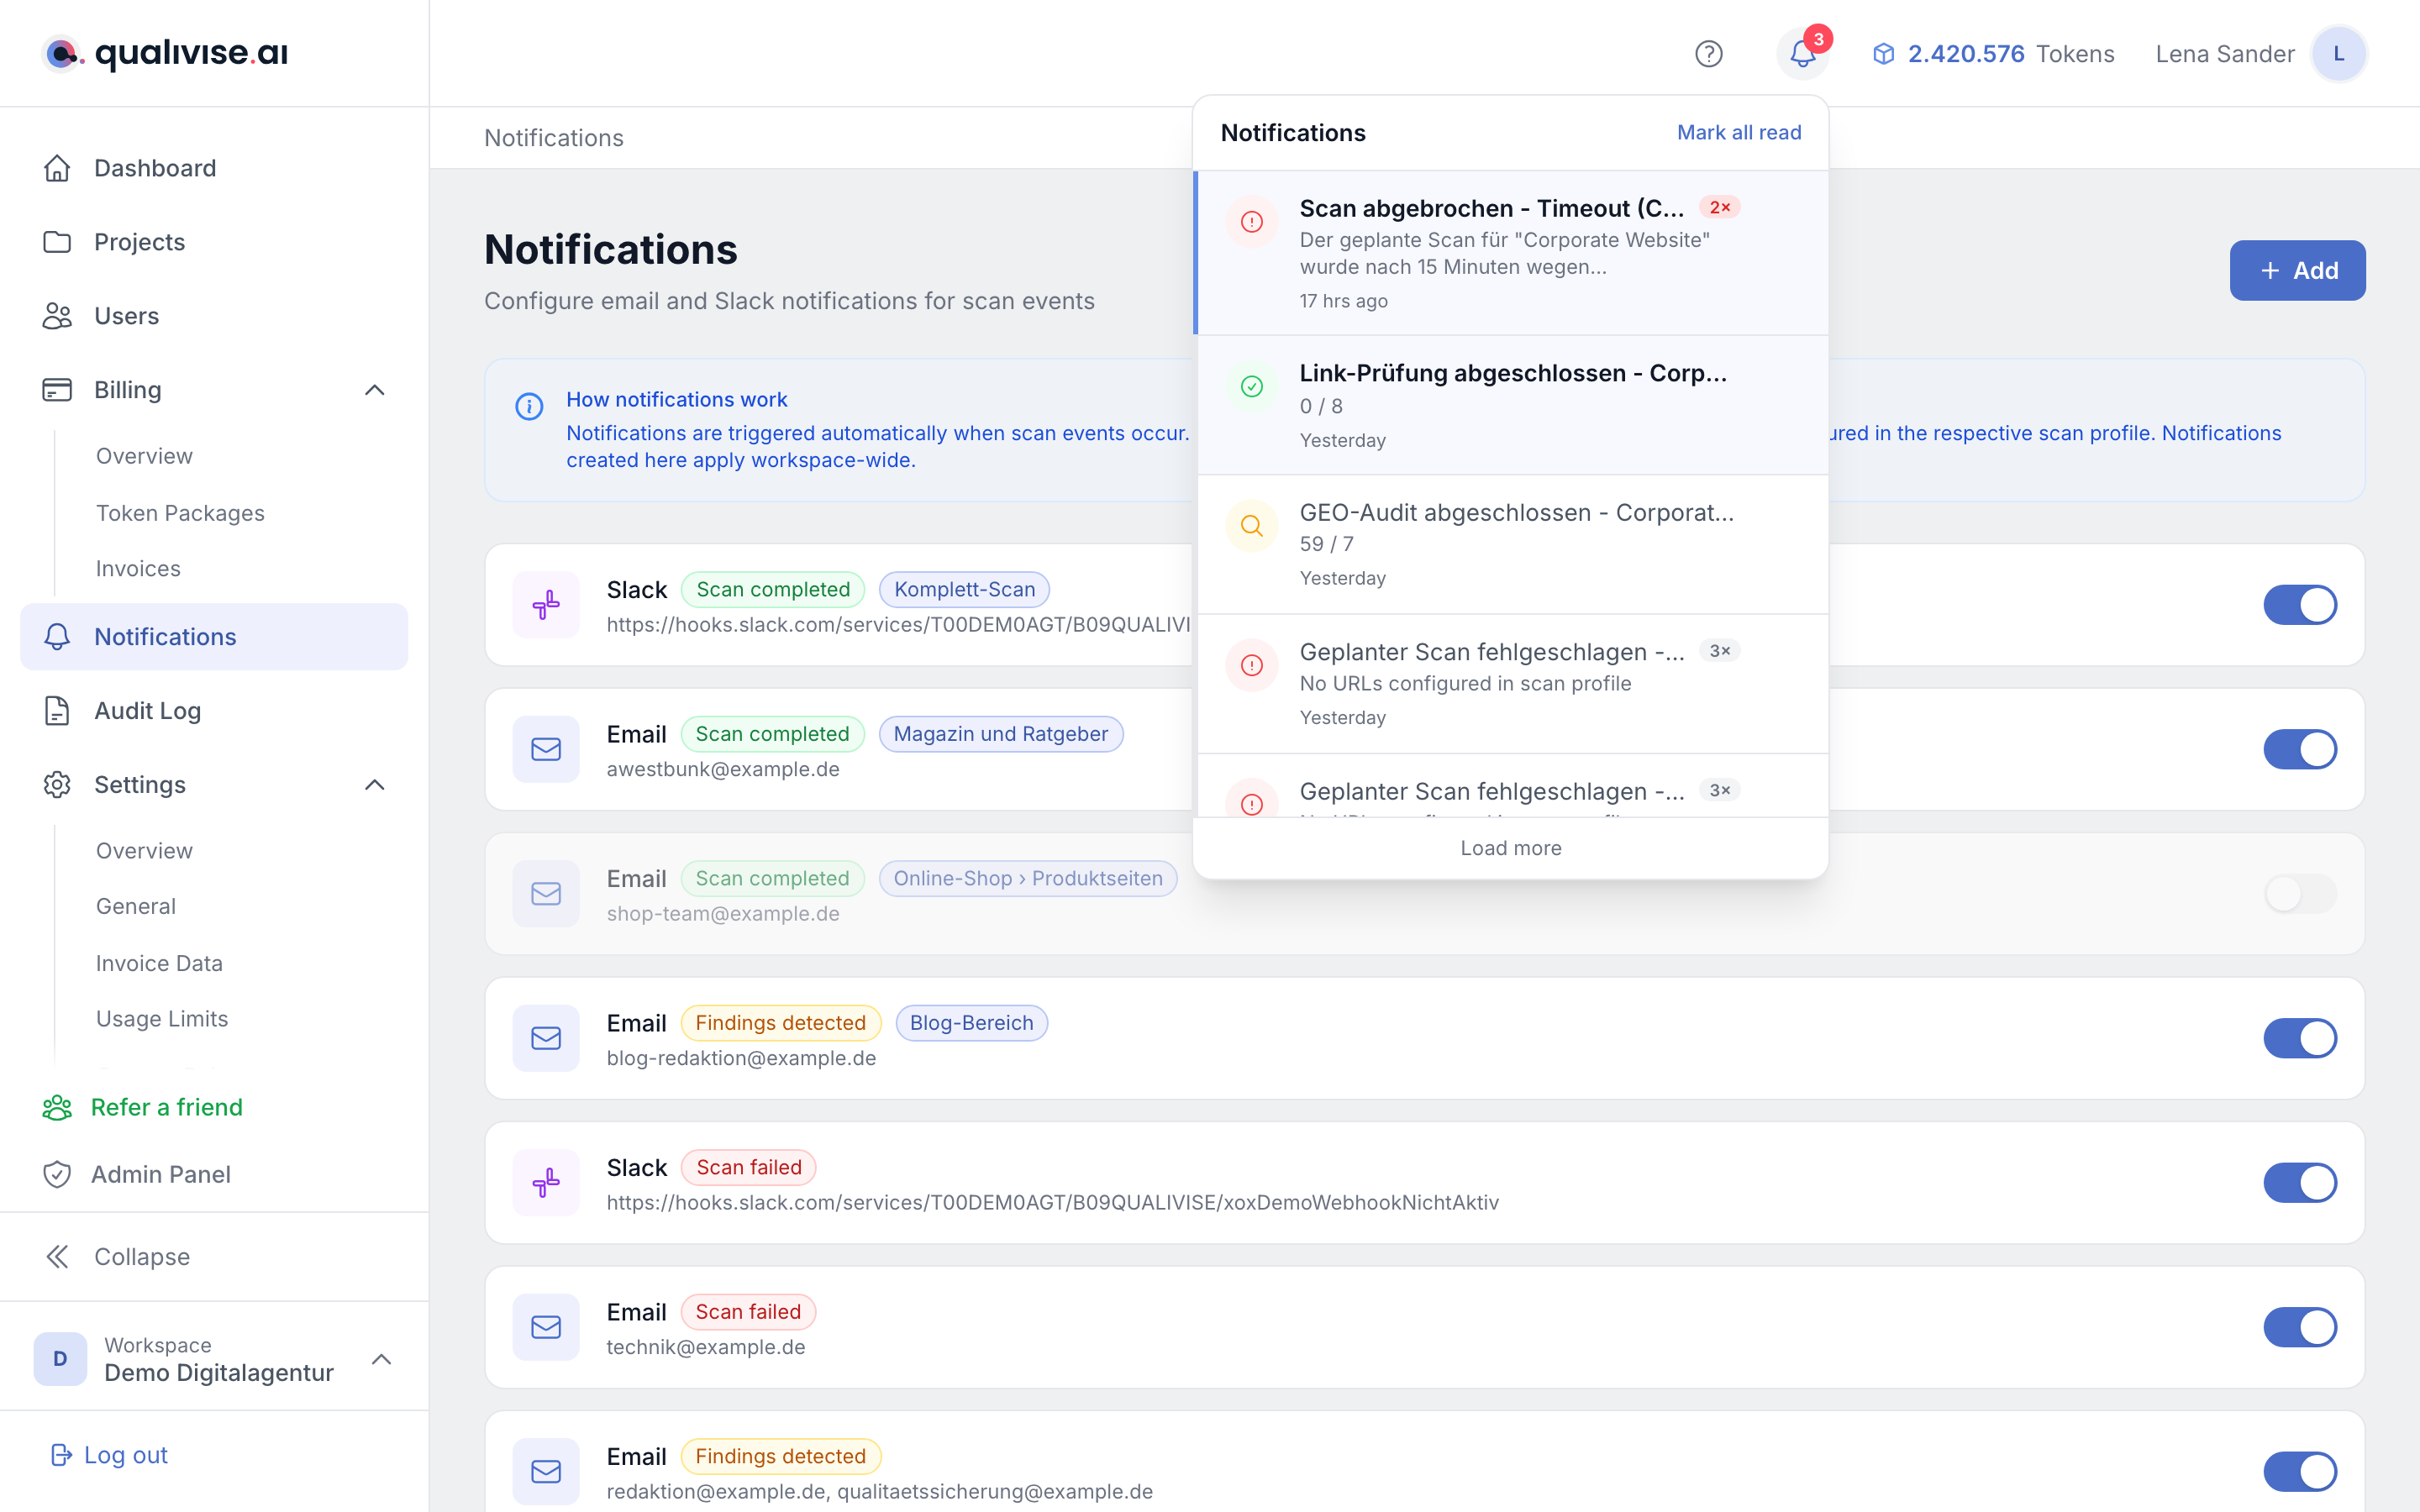
Task: Go to Usage Limits settings
Action: click(162, 1019)
